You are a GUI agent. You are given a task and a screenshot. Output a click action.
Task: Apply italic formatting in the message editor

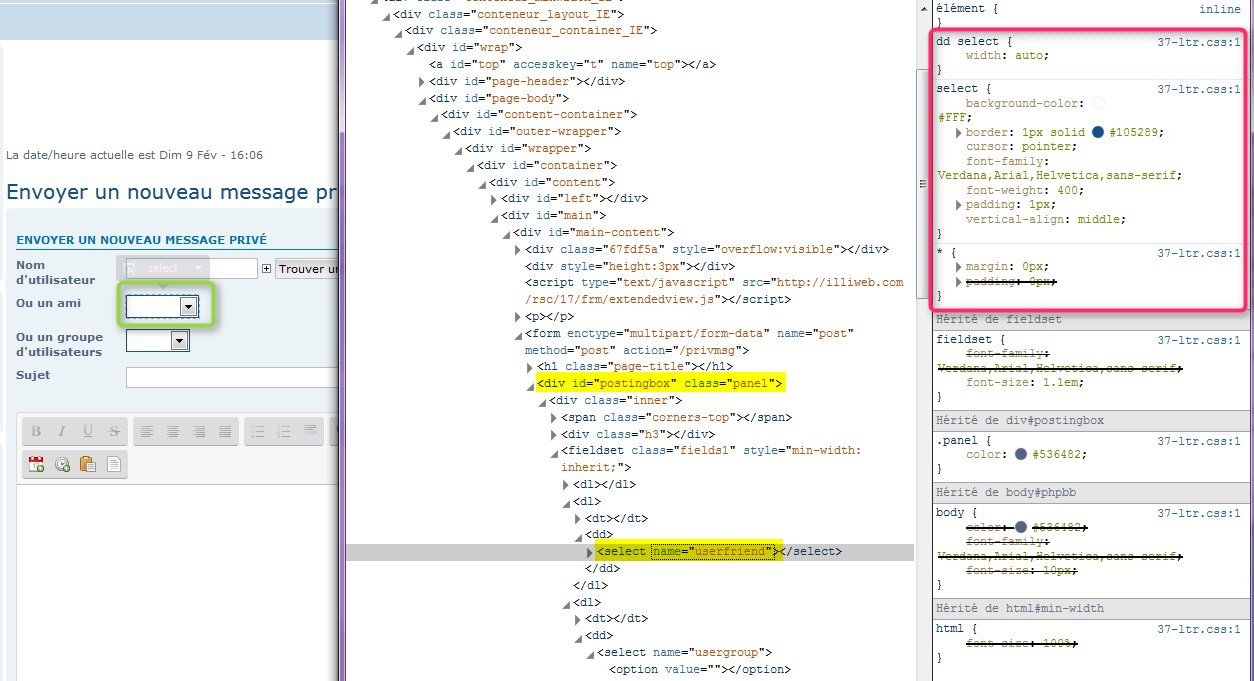(x=62, y=432)
